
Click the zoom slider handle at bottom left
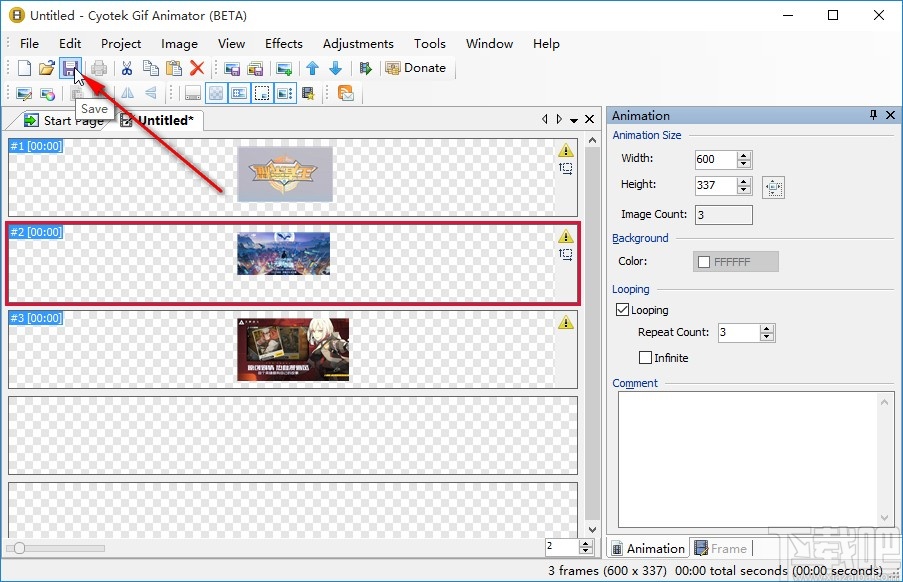[x=19, y=548]
